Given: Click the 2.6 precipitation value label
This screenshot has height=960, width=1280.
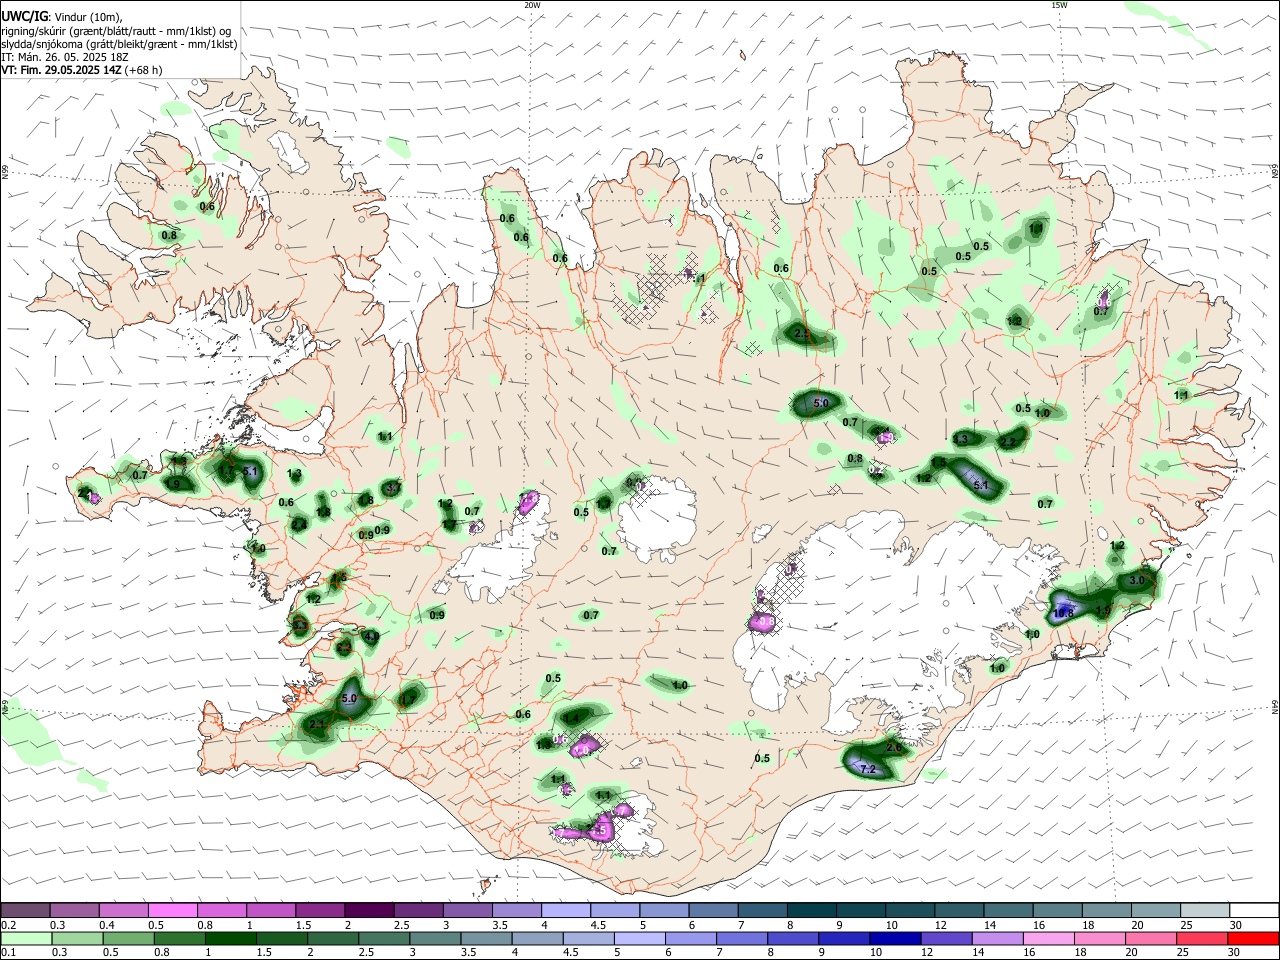Looking at the screenshot, I should [894, 746].
